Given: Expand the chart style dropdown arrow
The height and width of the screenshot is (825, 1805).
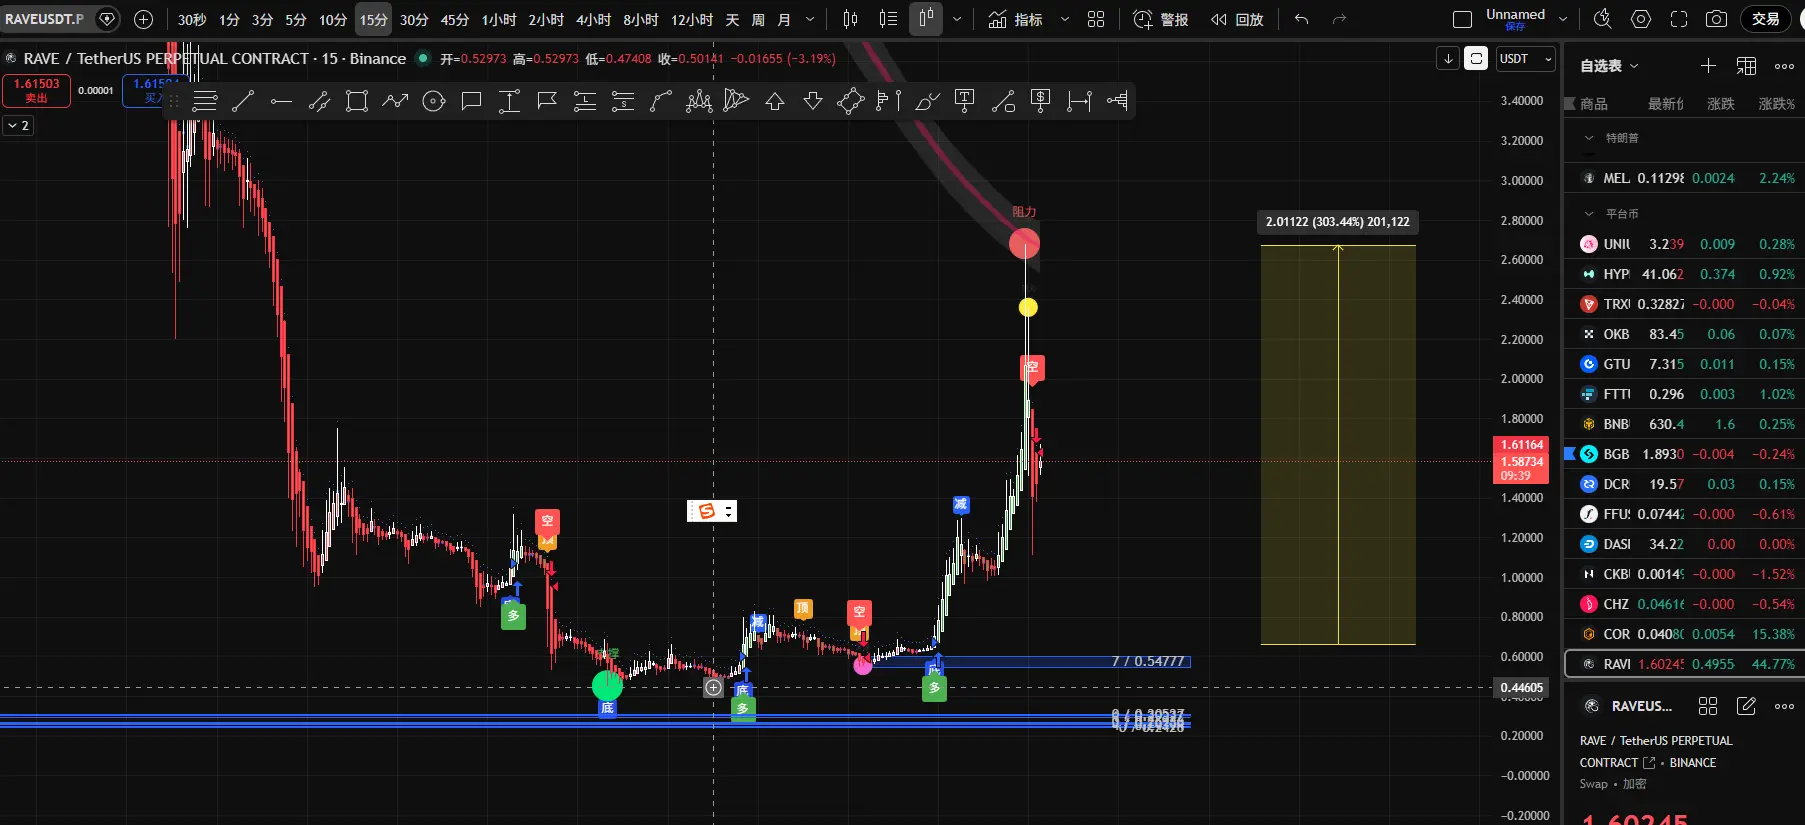Looking at the screenshot, I should point(957,19).
